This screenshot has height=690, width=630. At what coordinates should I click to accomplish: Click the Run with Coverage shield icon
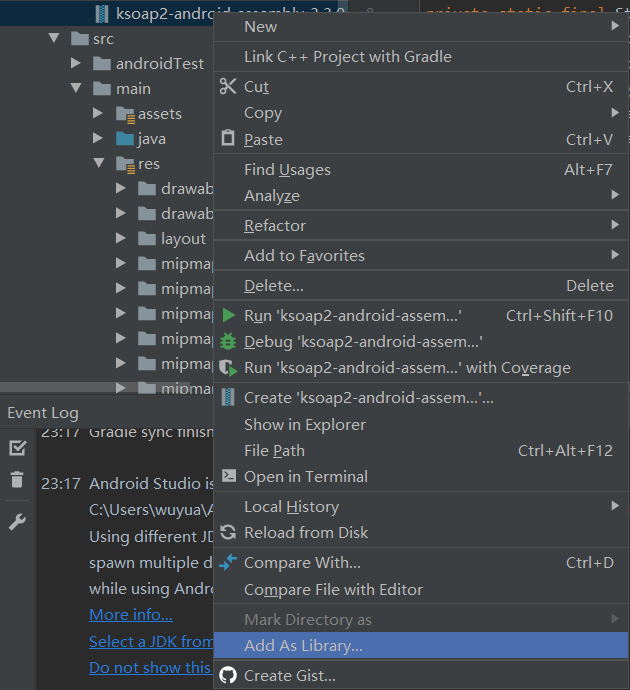click(228, 368)
